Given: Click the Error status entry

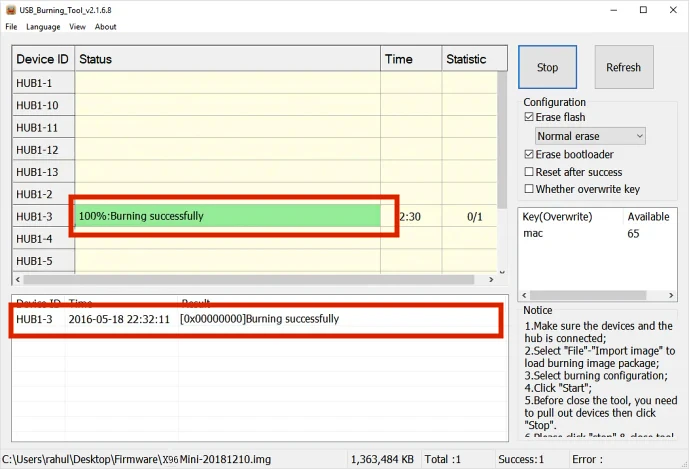Looking at the screenshot, I should click(x=587, y=459).
